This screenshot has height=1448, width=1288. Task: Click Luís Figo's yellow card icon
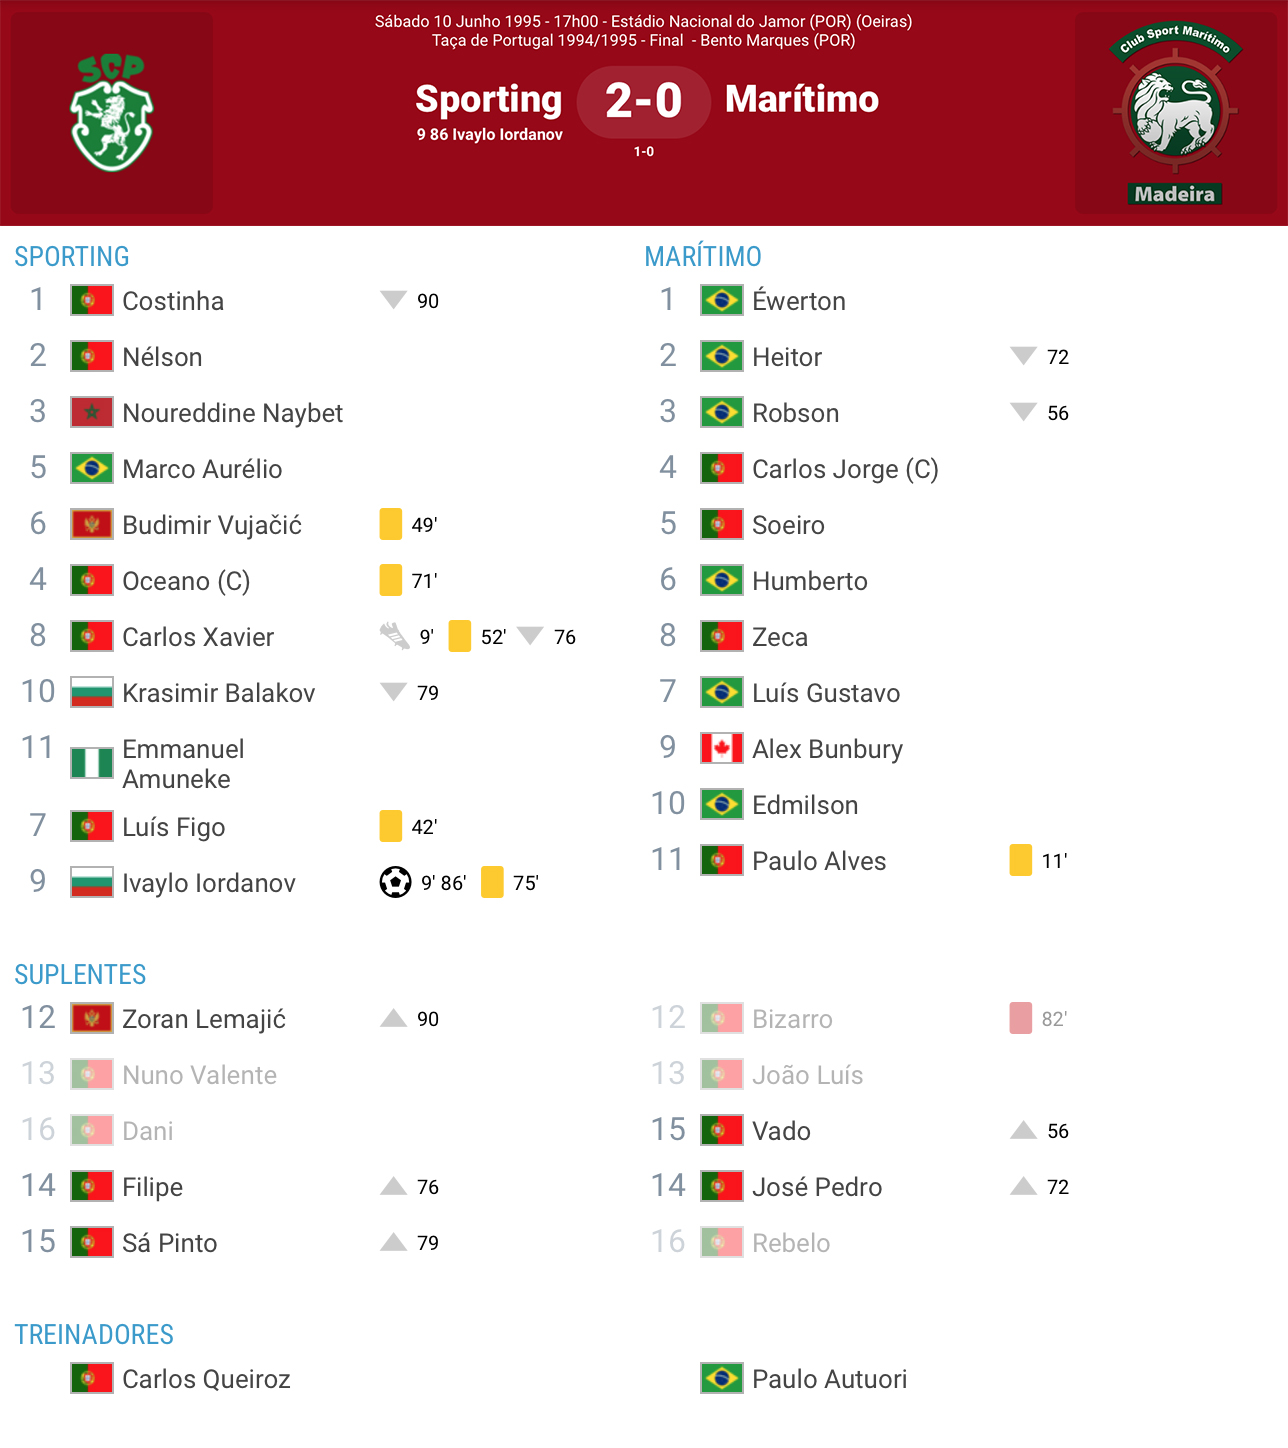pyautogui.click(x=391, y=826)
